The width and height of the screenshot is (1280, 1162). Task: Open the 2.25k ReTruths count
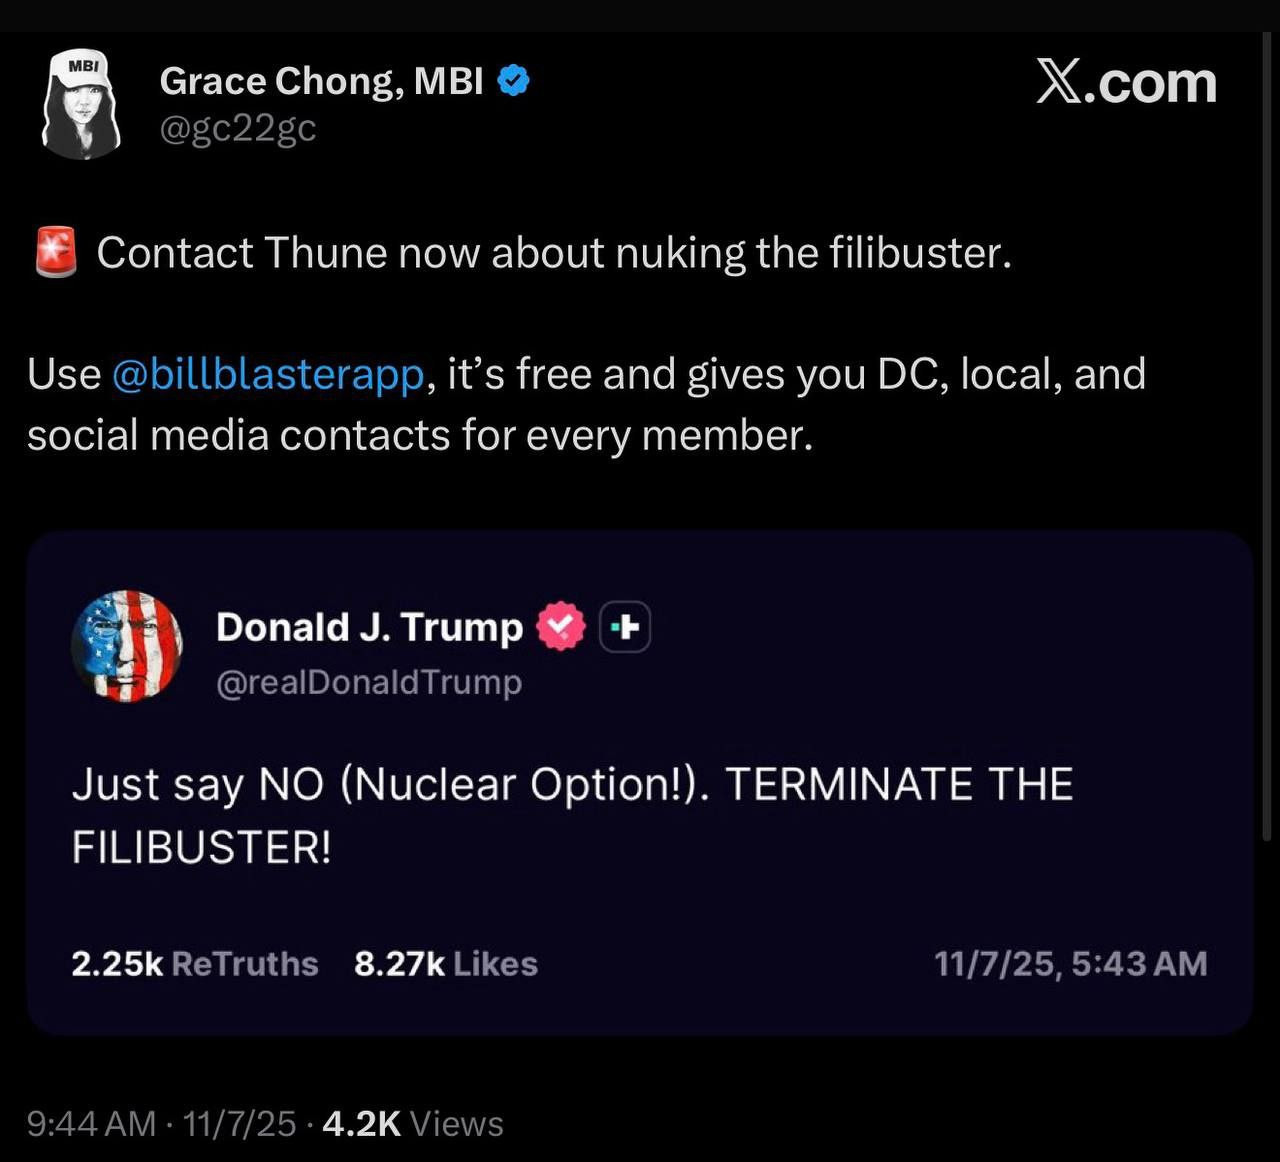click(x=194, y=964)
